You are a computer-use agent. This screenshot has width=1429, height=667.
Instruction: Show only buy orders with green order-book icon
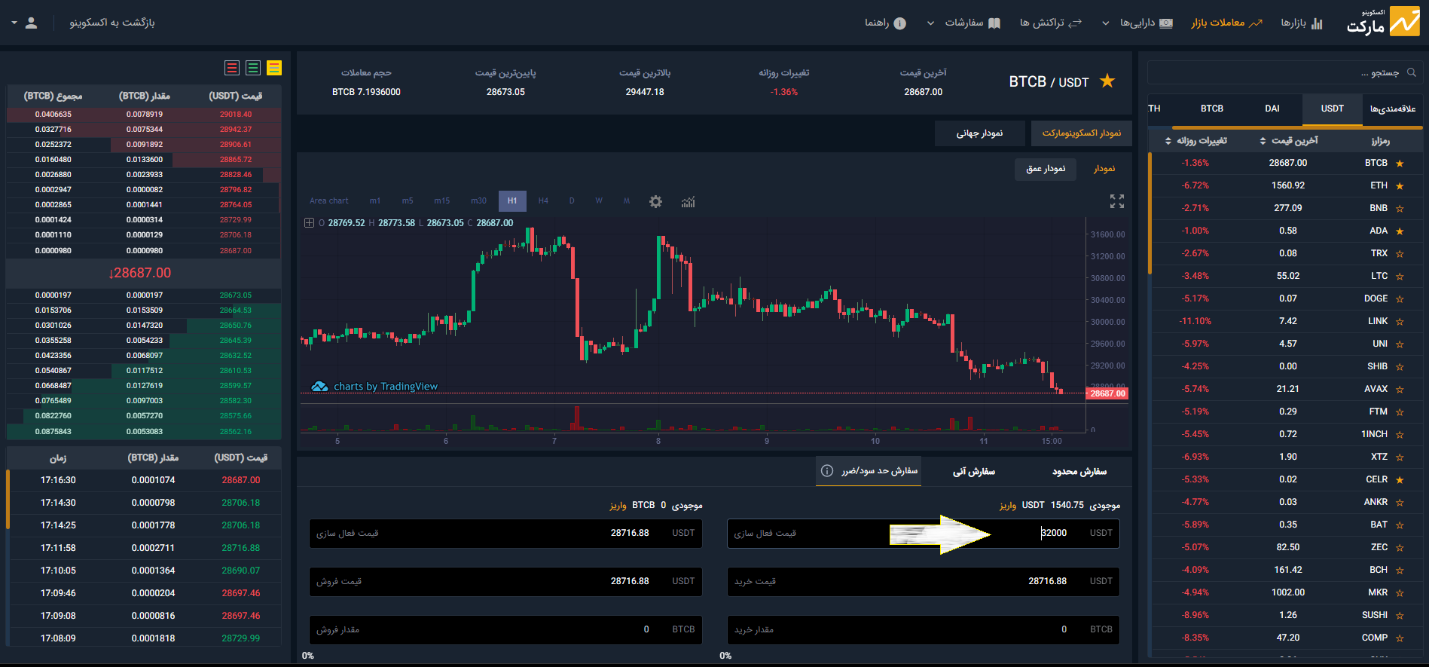point(253,68)
